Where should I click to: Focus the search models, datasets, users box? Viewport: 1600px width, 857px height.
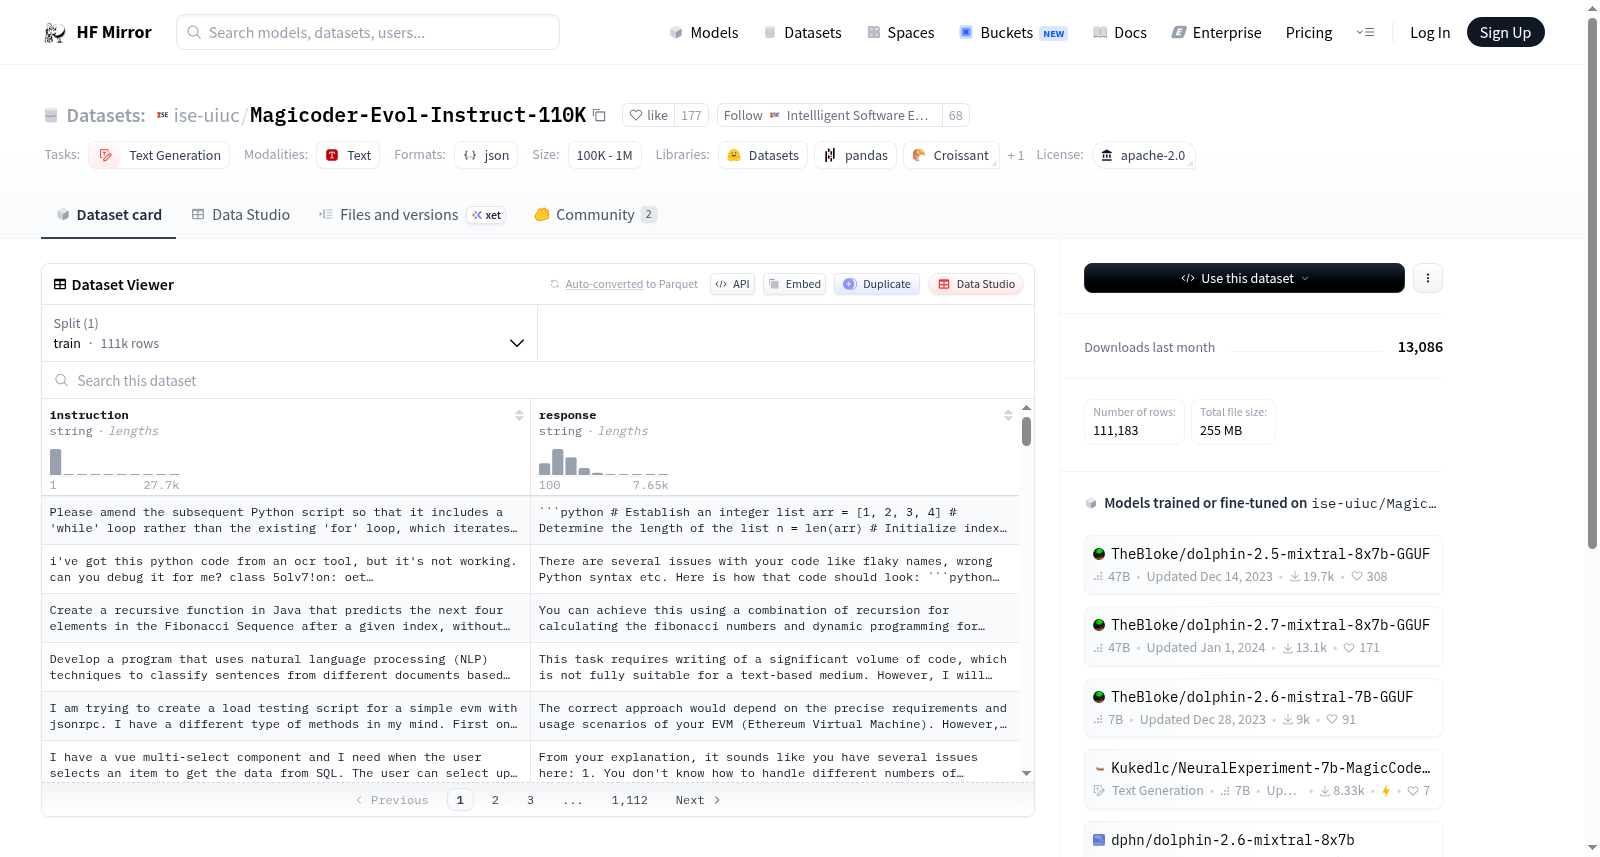[368, 32]
